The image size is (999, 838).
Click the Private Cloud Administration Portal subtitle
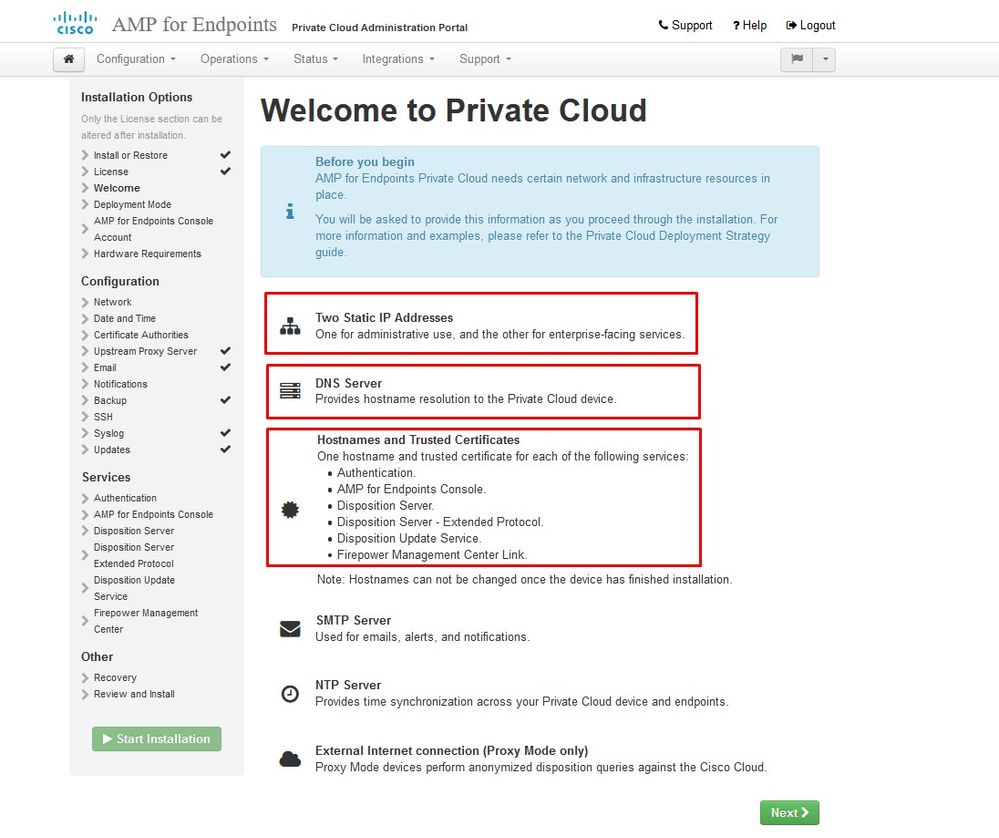click(x=380, y=27)
